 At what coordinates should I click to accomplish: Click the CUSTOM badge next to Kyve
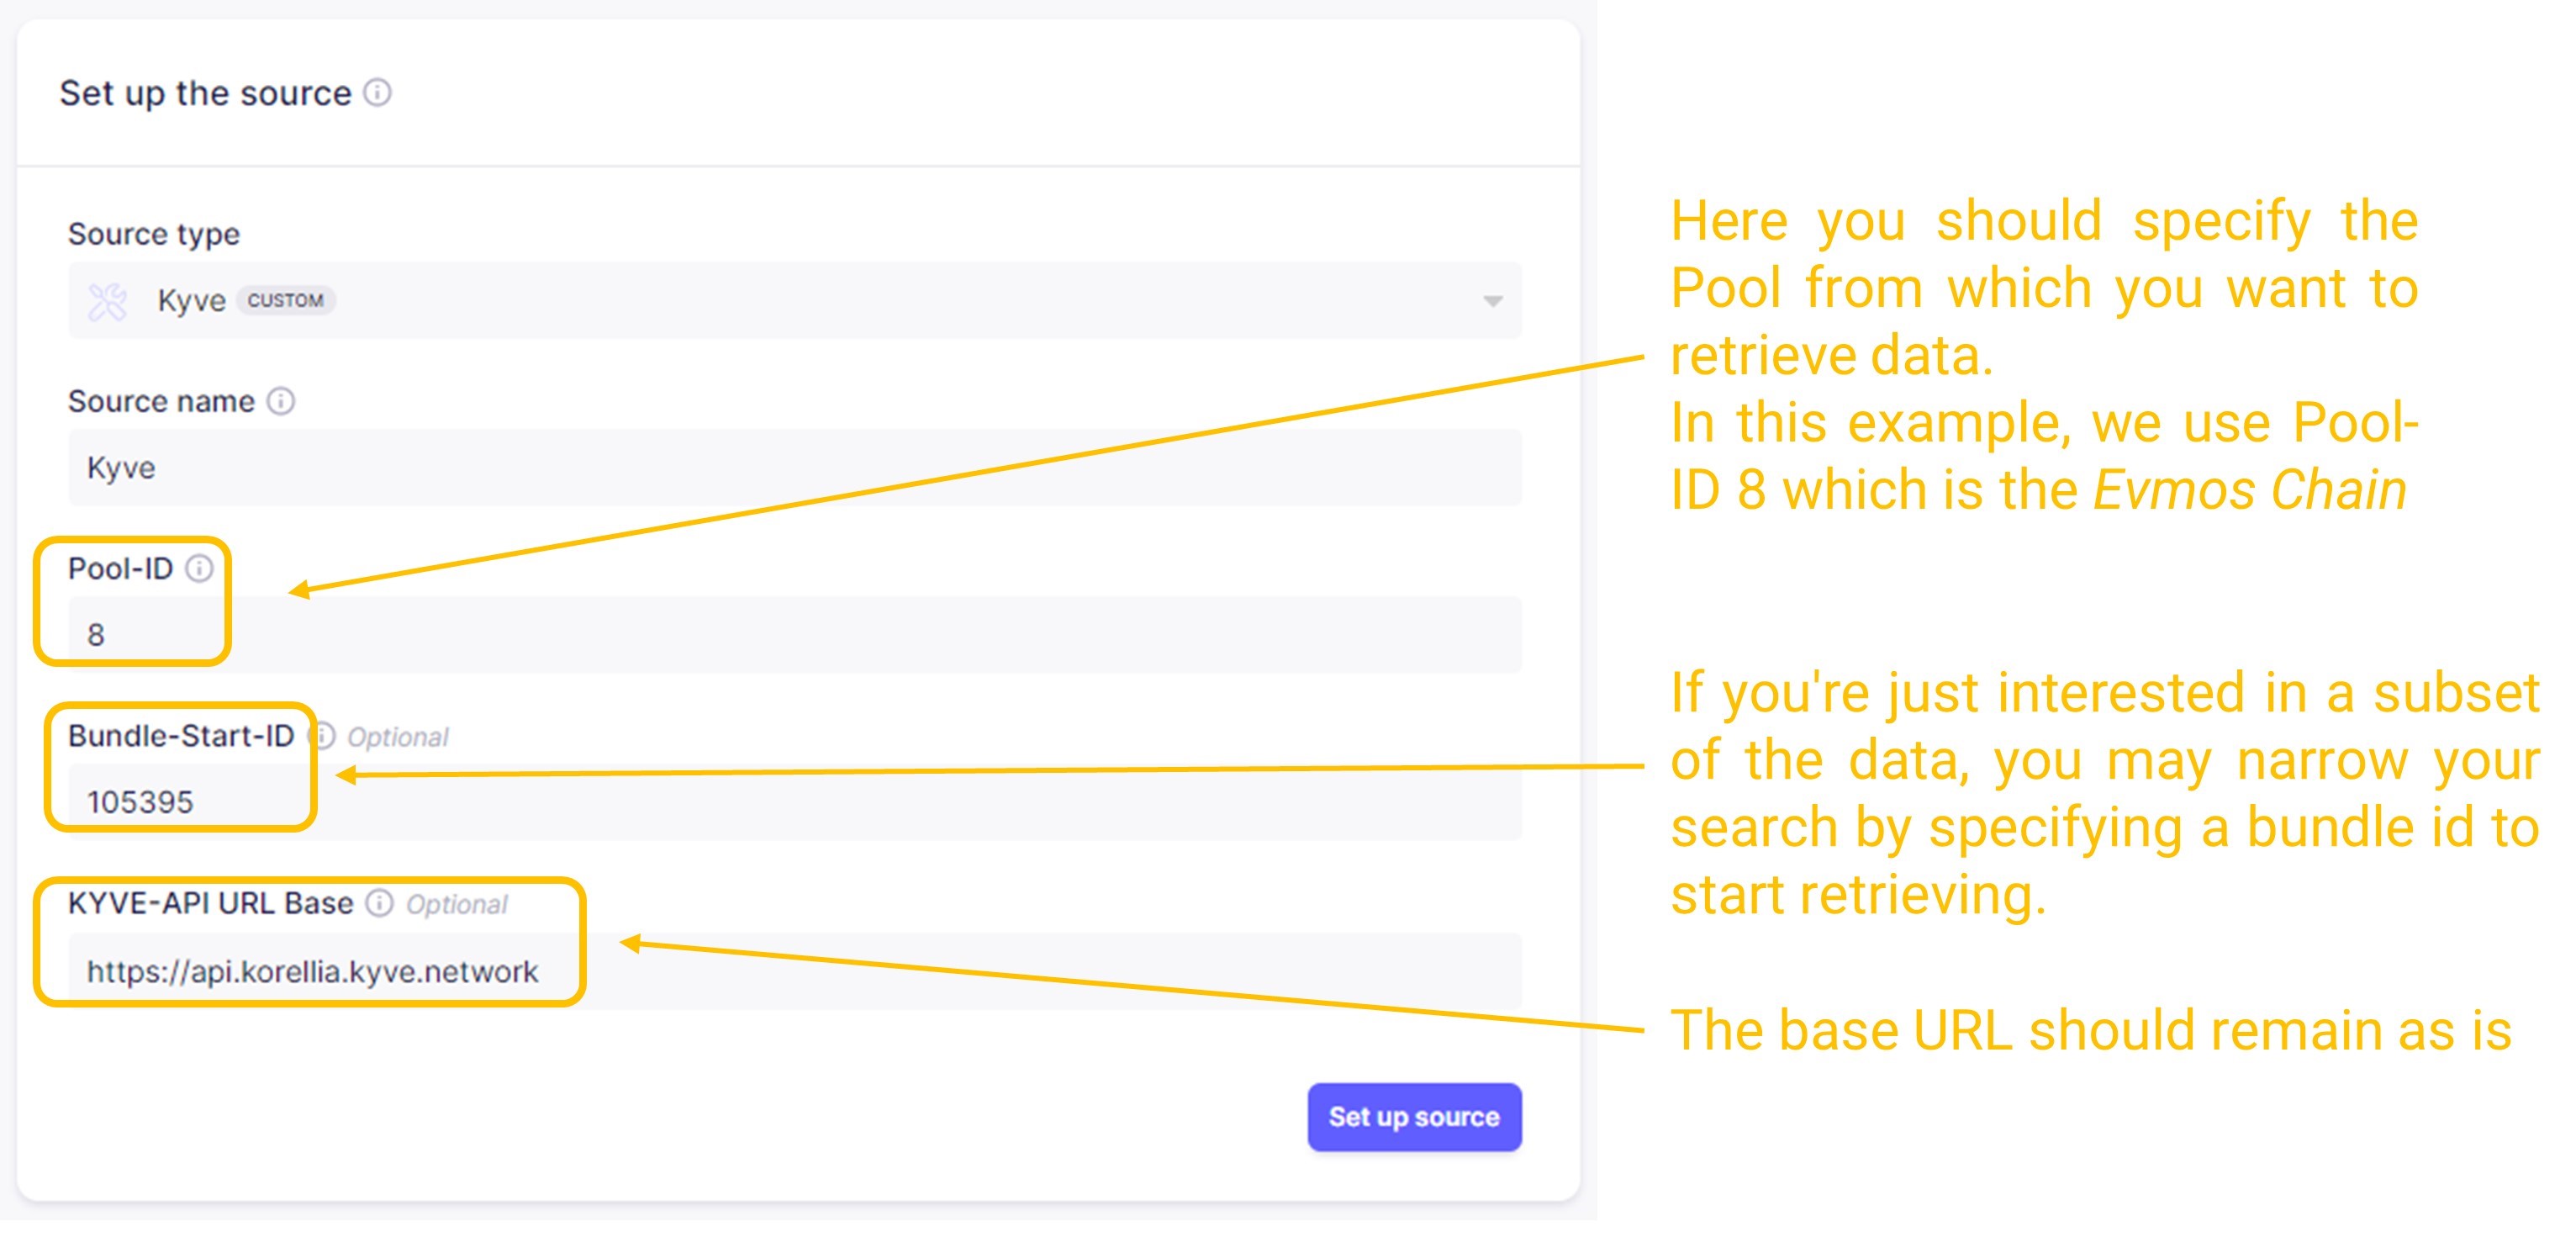click(x=285, y=301)
